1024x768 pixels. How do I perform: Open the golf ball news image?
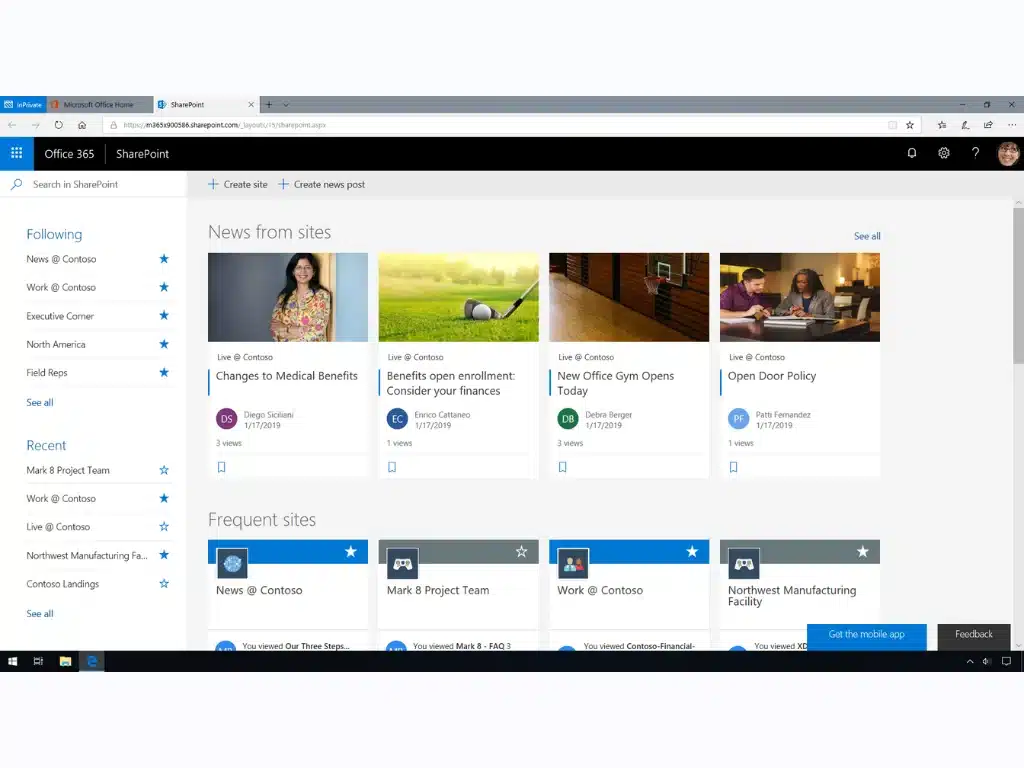(458, 297)
